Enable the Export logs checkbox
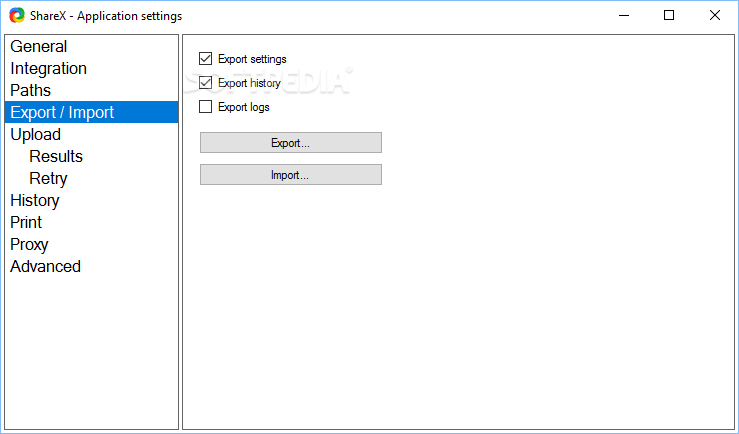Image resolution: width=739 pixels, height=434 pixels. 205,107
